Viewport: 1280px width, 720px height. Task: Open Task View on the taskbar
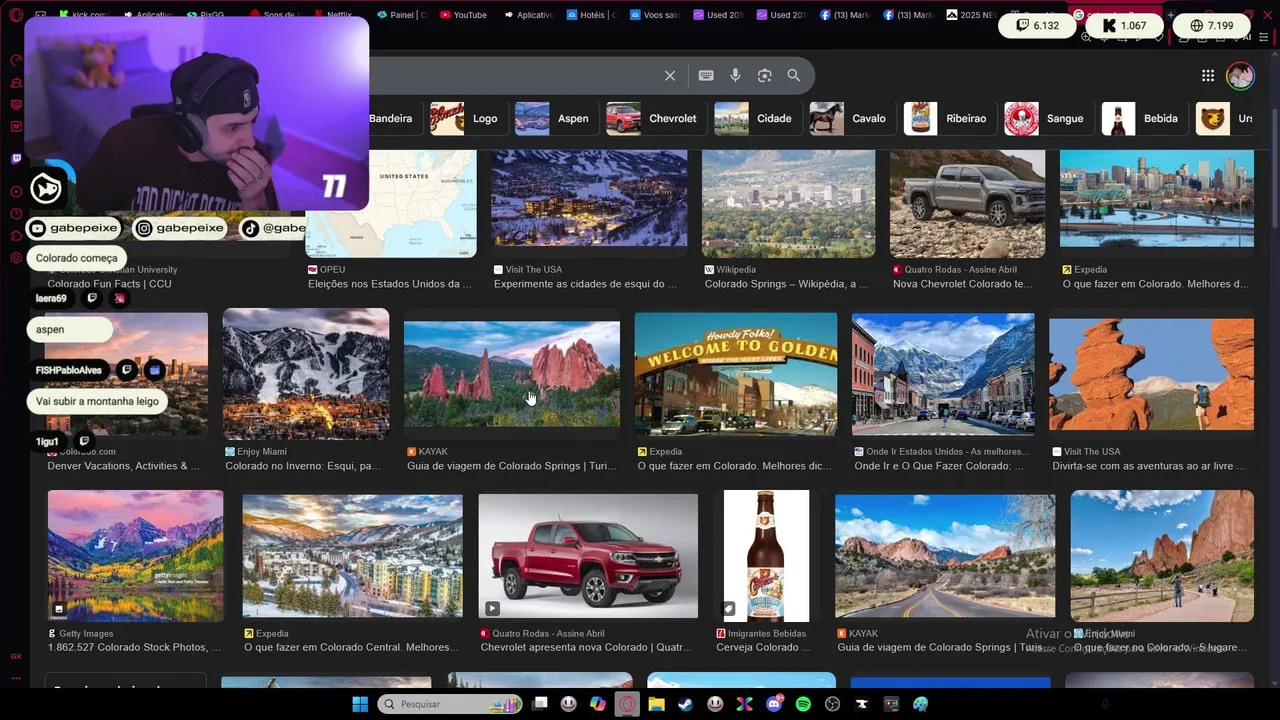point(540,704)
